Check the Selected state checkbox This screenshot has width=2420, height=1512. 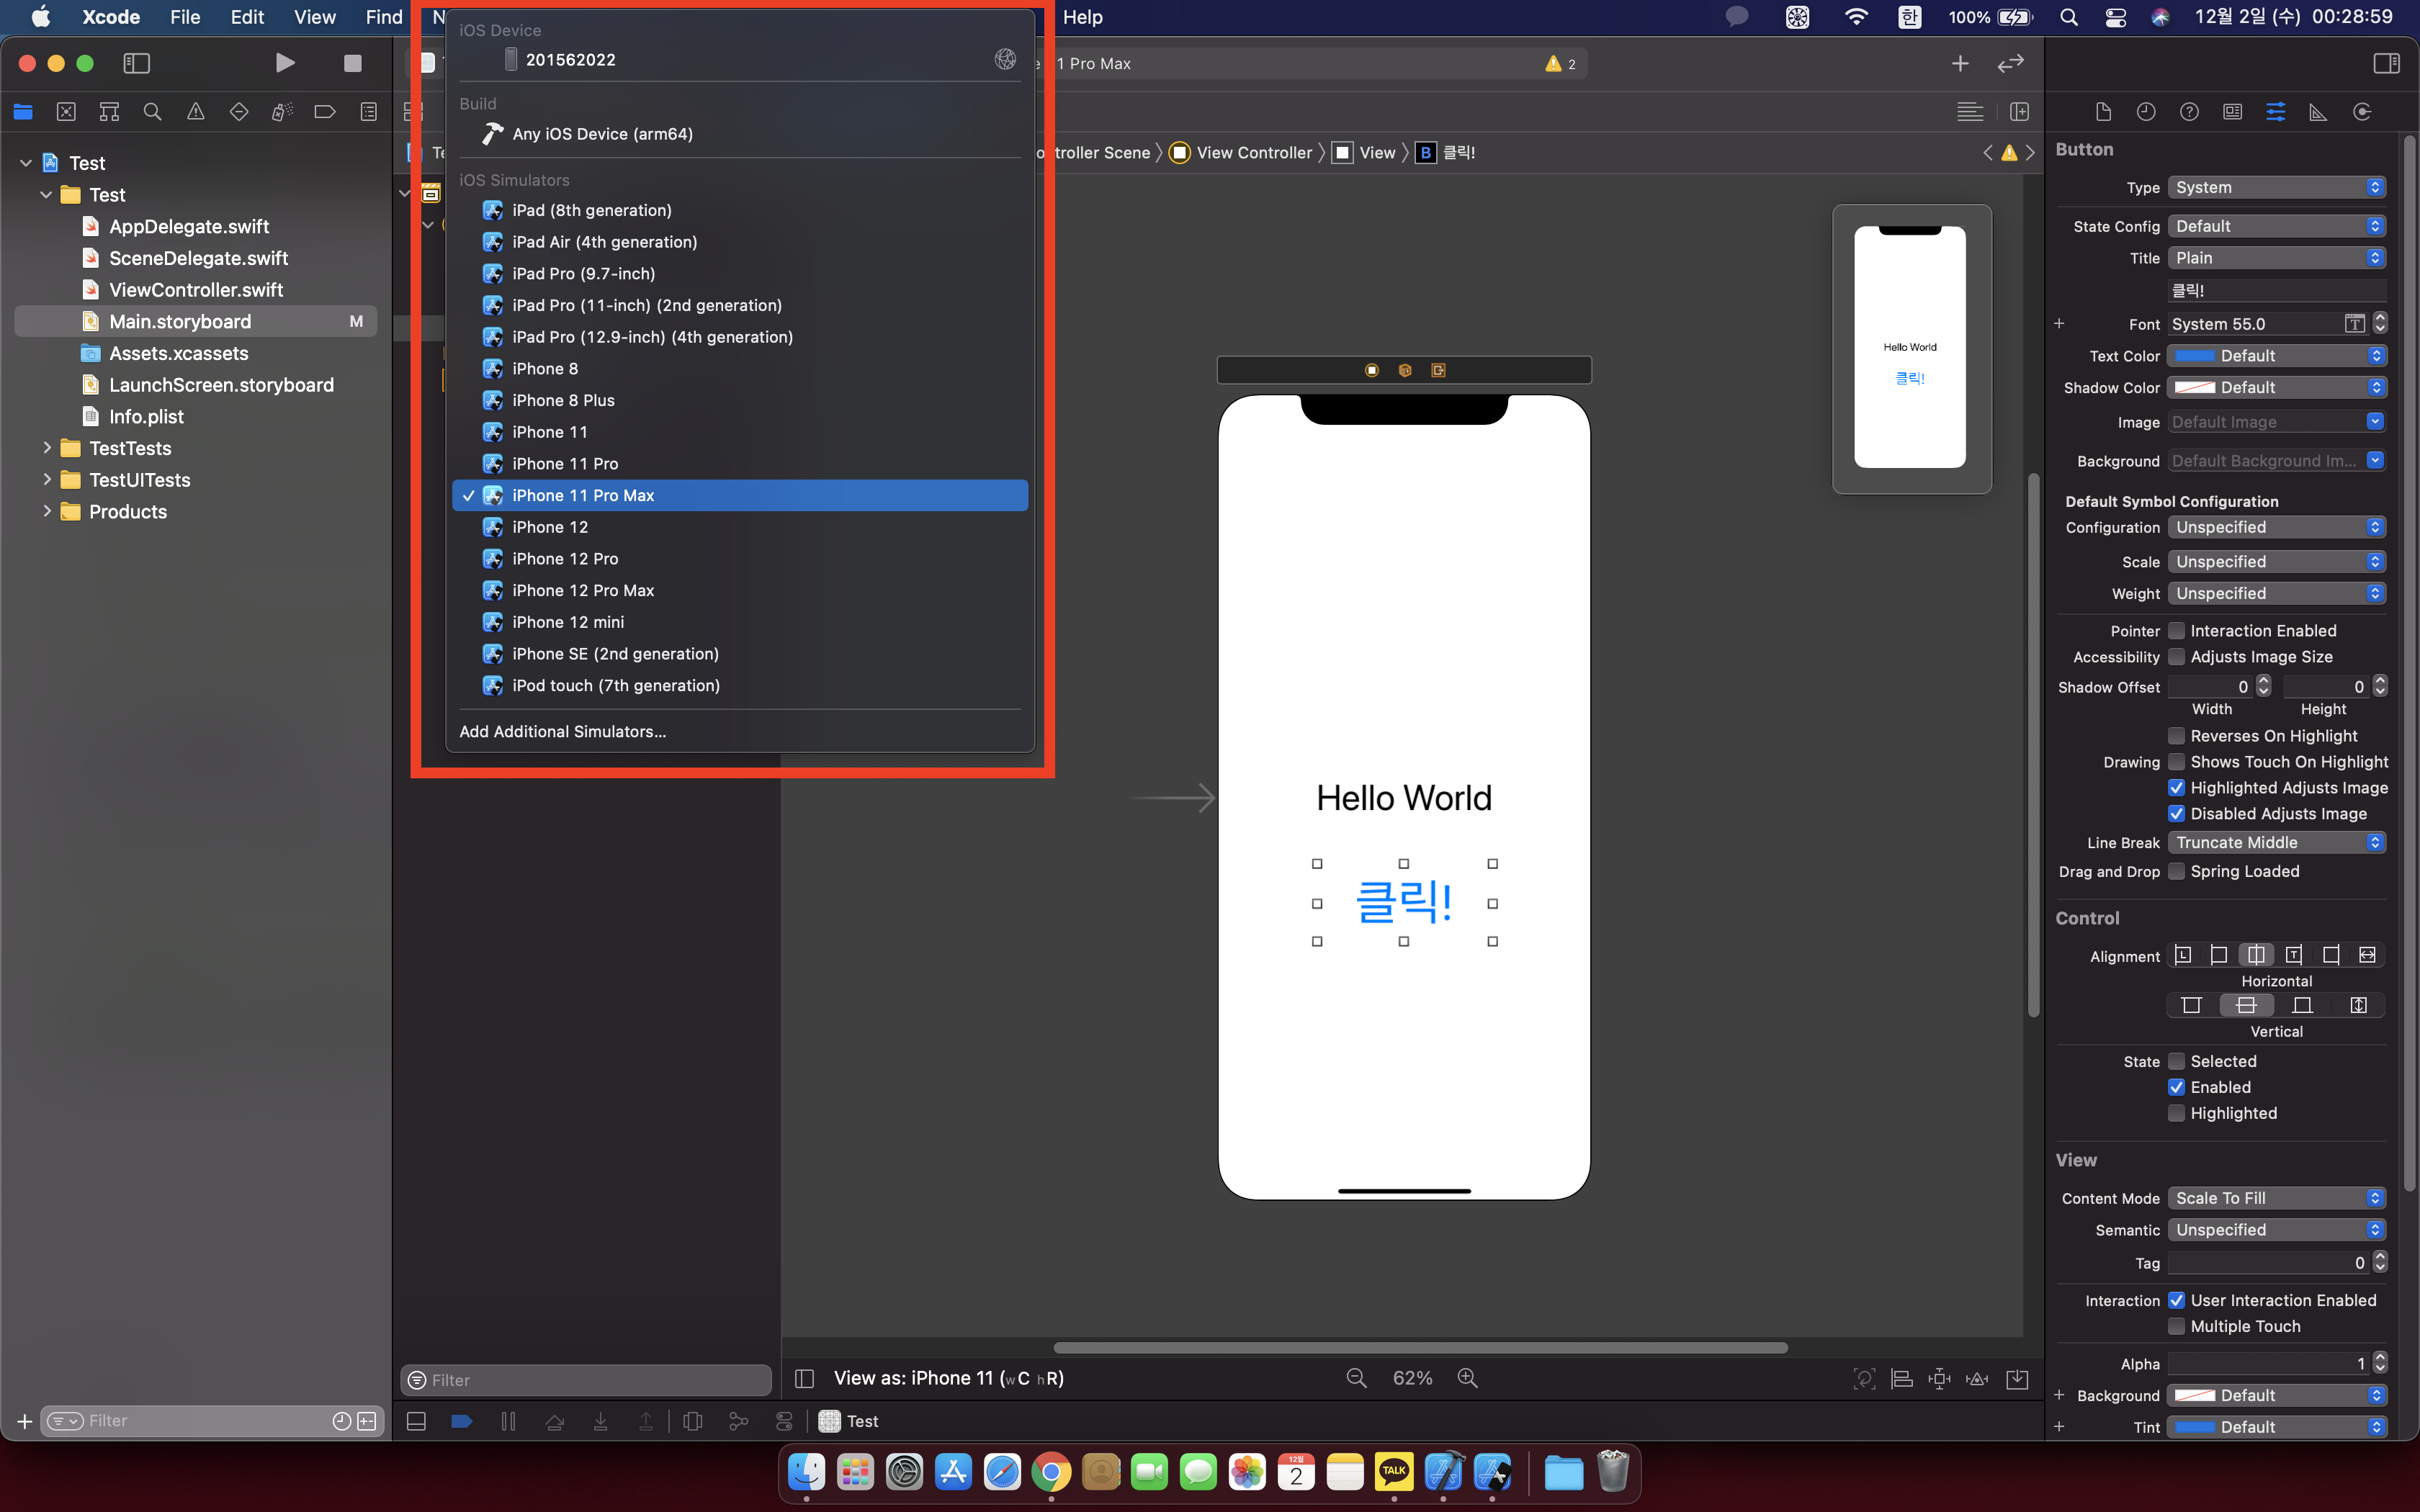[2176, 1061]
